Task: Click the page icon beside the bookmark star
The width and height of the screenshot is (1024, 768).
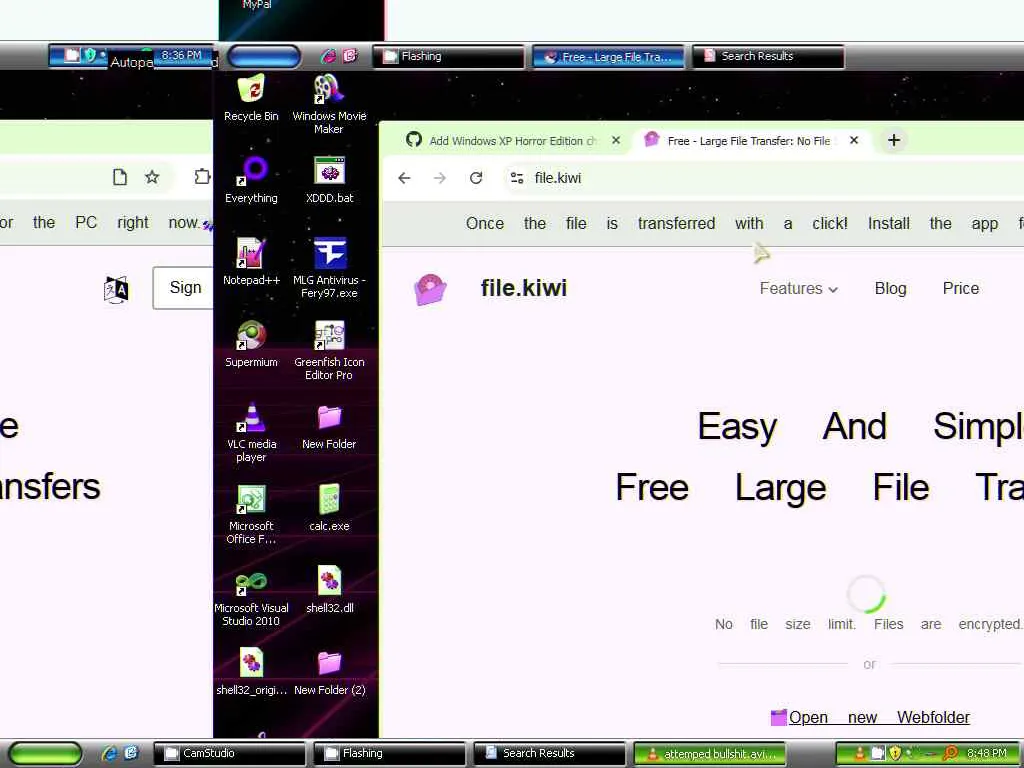Action: [120, 177]
